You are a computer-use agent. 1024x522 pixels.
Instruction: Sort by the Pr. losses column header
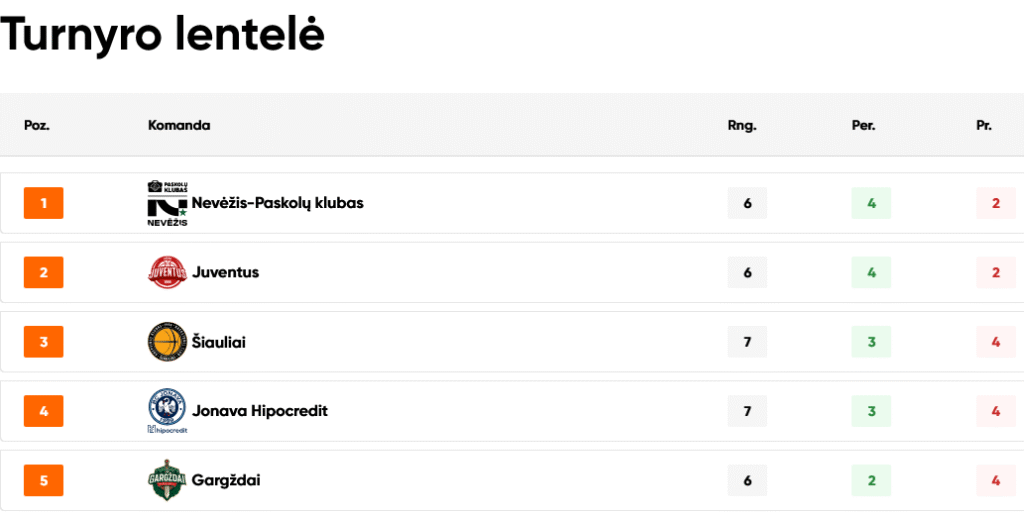(x=984, y=126)
